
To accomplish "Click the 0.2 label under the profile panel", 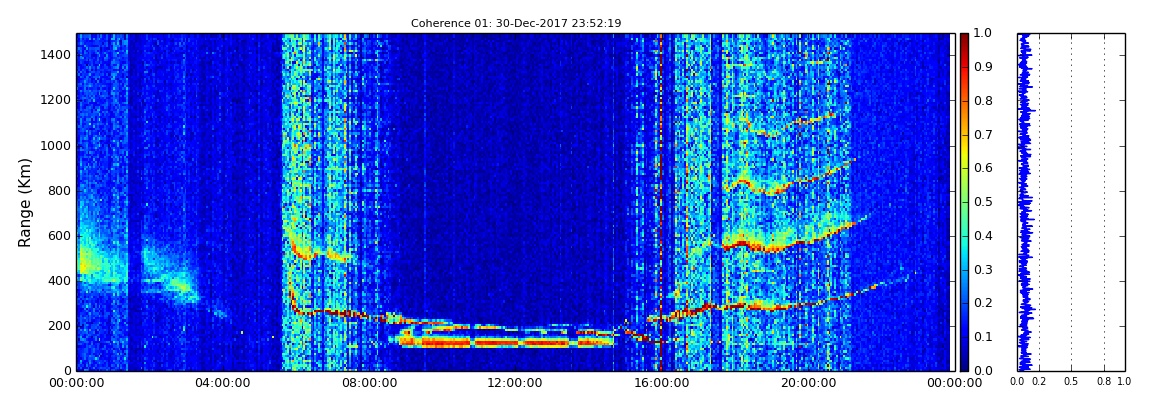I will point(1039,381).
